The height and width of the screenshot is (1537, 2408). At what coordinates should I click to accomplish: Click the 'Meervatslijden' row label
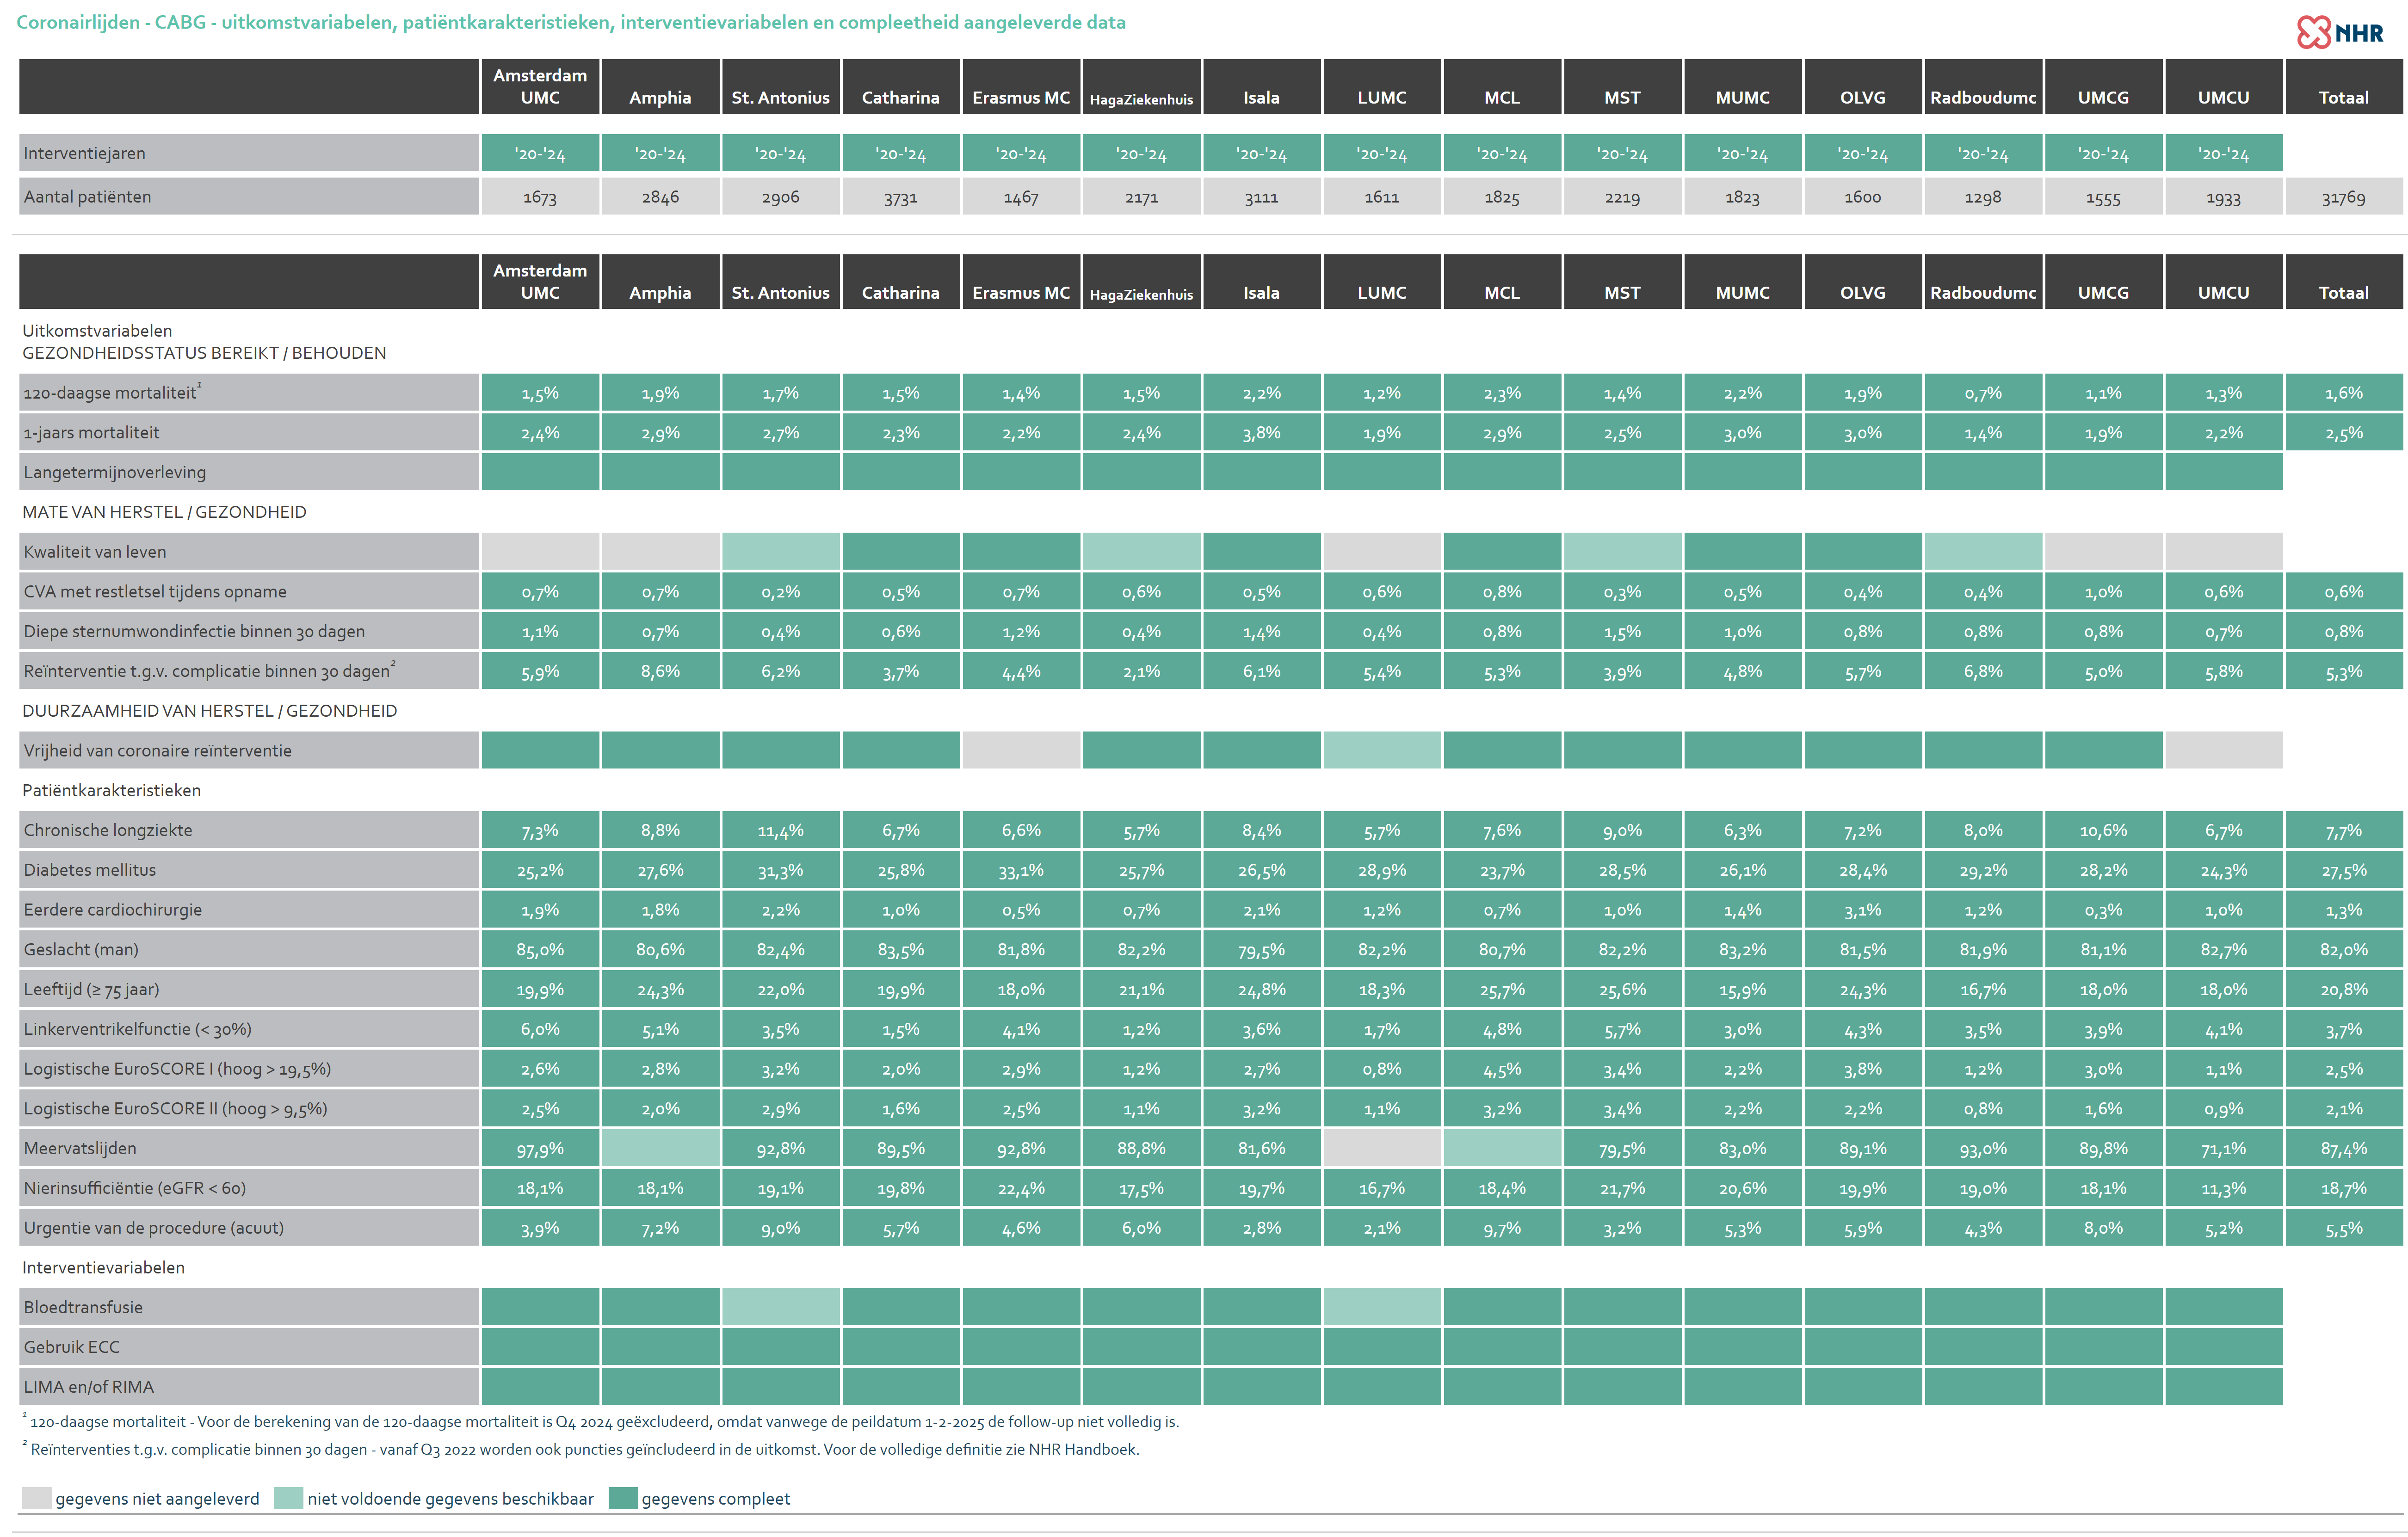coord(80,1148)
